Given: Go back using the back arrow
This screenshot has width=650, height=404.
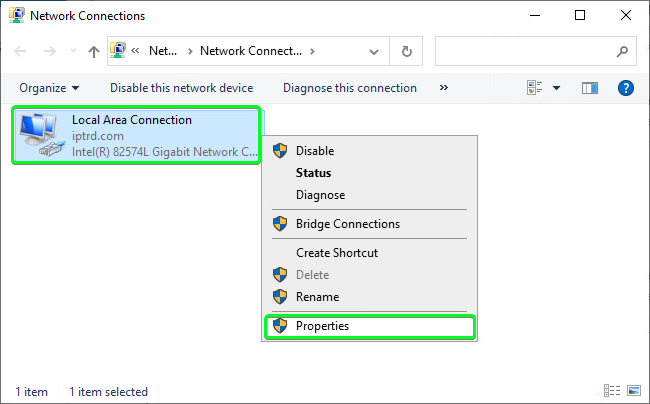Looking at the screenshot, I should pos(20,51).
